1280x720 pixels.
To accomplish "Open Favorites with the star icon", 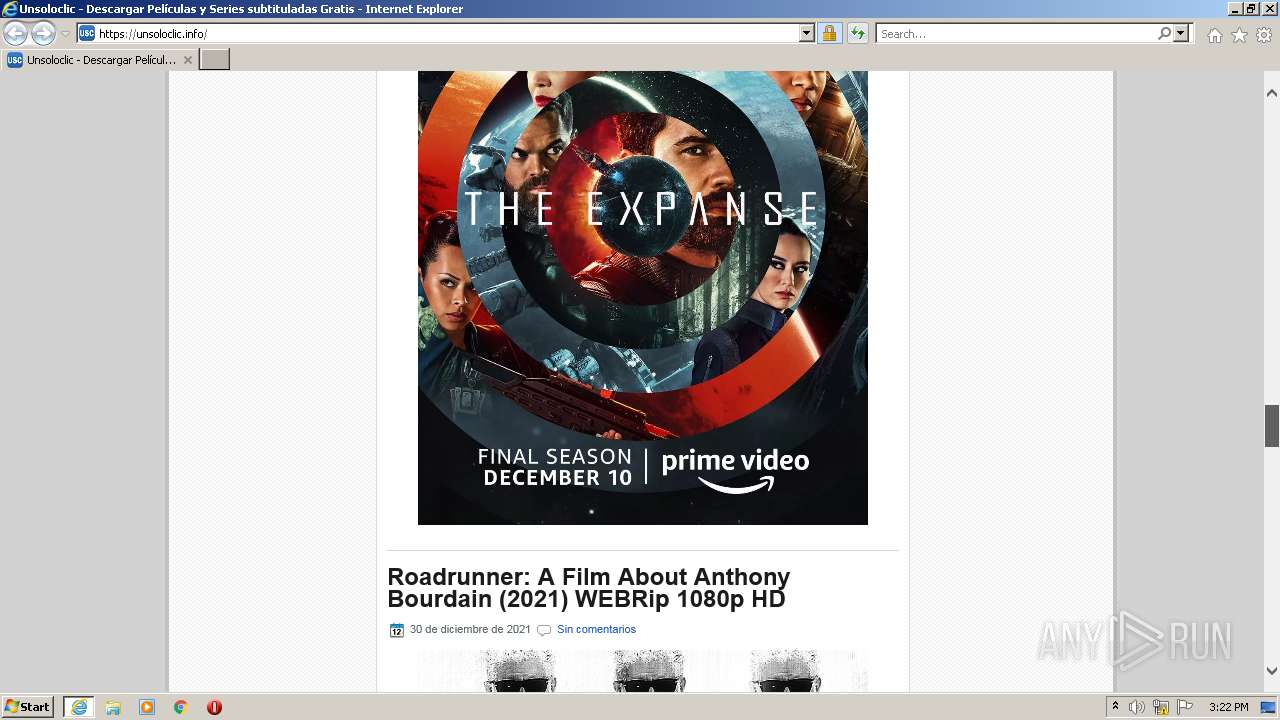I will click(x=1239, y=35).
